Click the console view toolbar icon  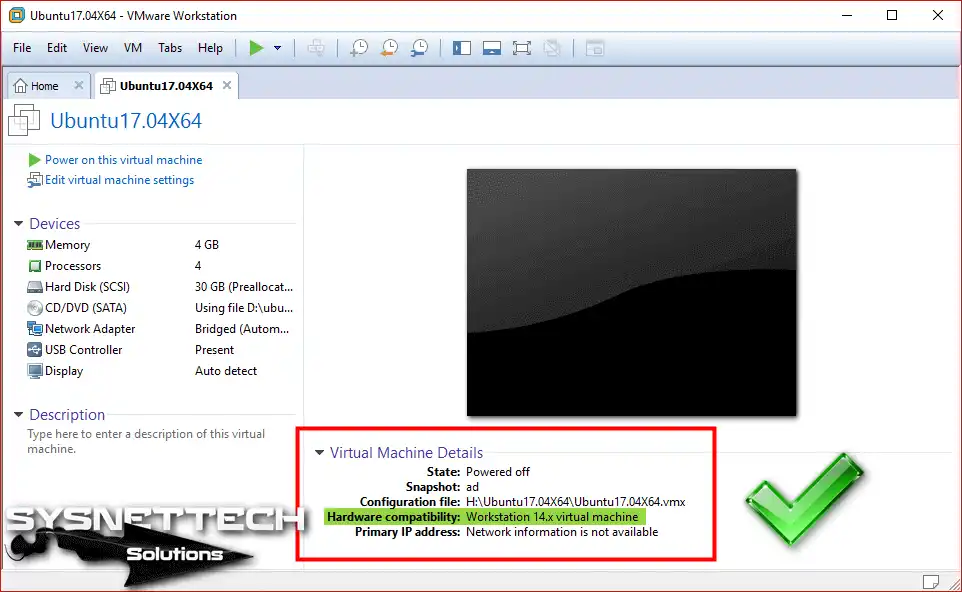coord(595,48)
